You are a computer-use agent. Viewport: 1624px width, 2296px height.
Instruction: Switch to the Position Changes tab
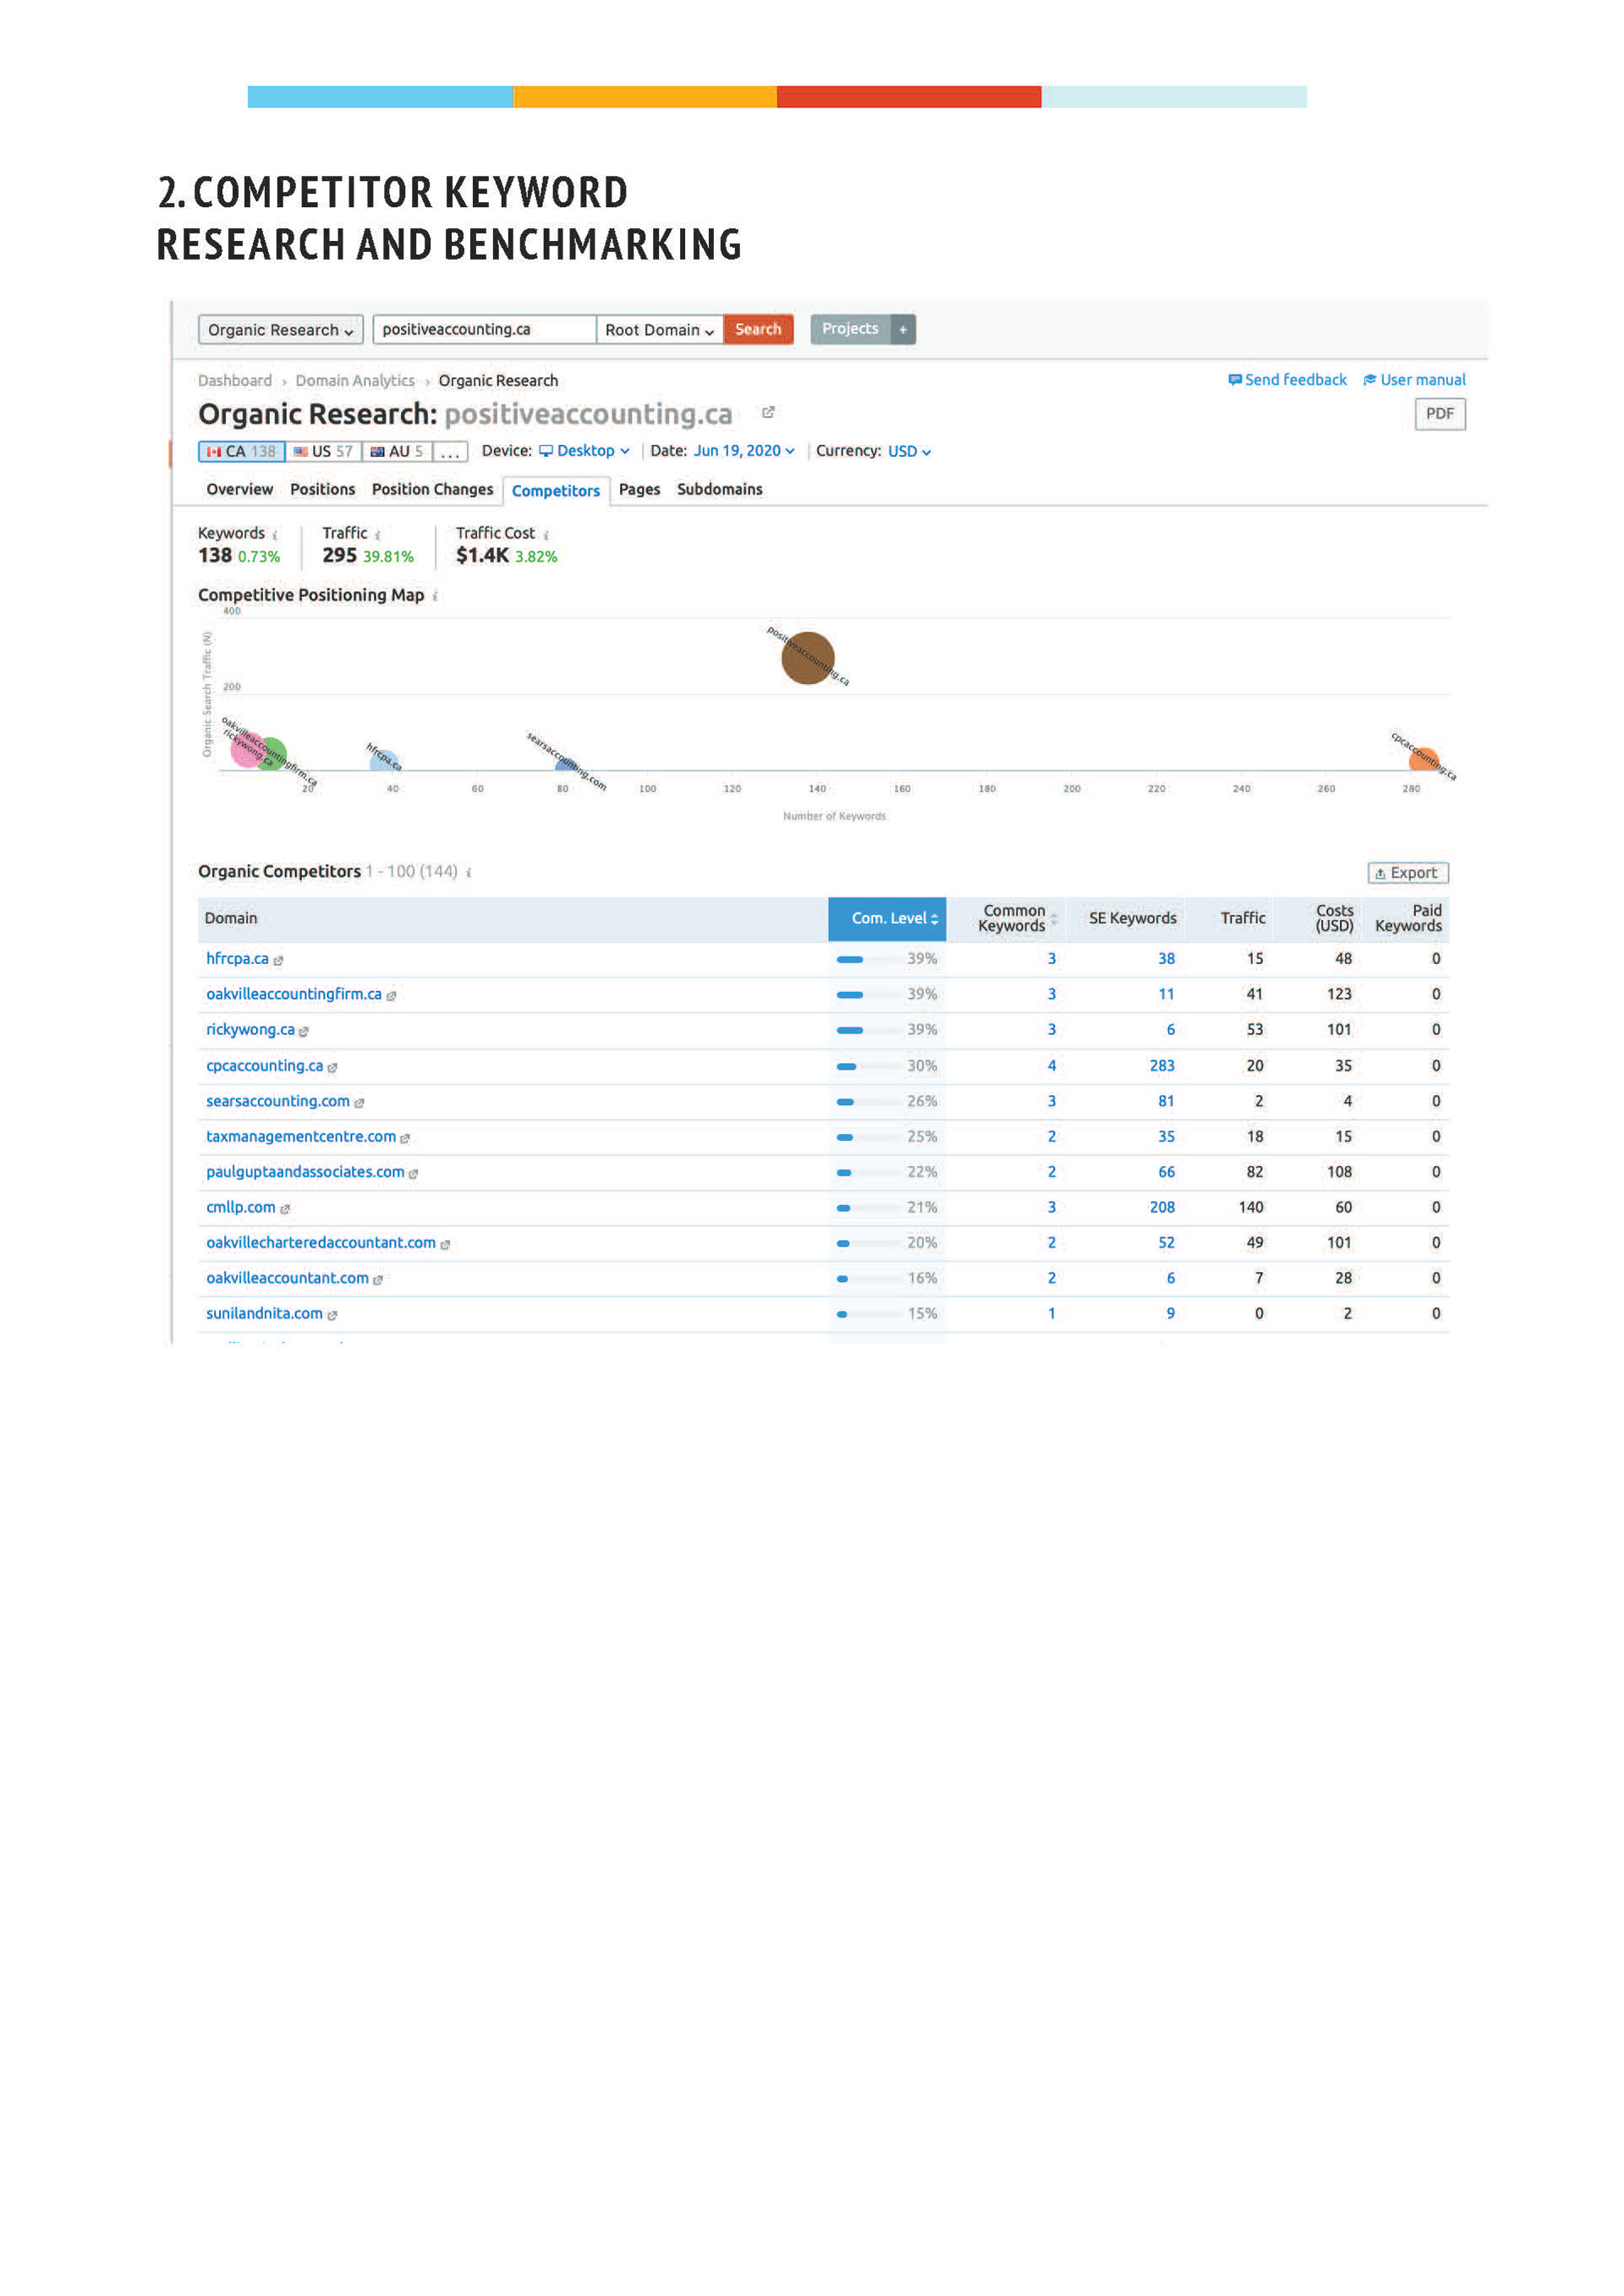tap(432, 489)
